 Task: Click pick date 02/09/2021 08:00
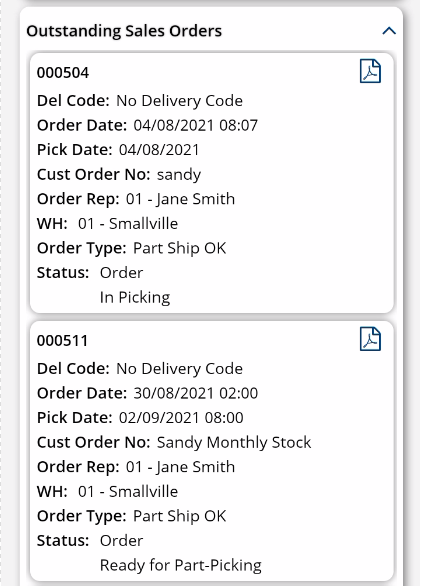(181, 418)
